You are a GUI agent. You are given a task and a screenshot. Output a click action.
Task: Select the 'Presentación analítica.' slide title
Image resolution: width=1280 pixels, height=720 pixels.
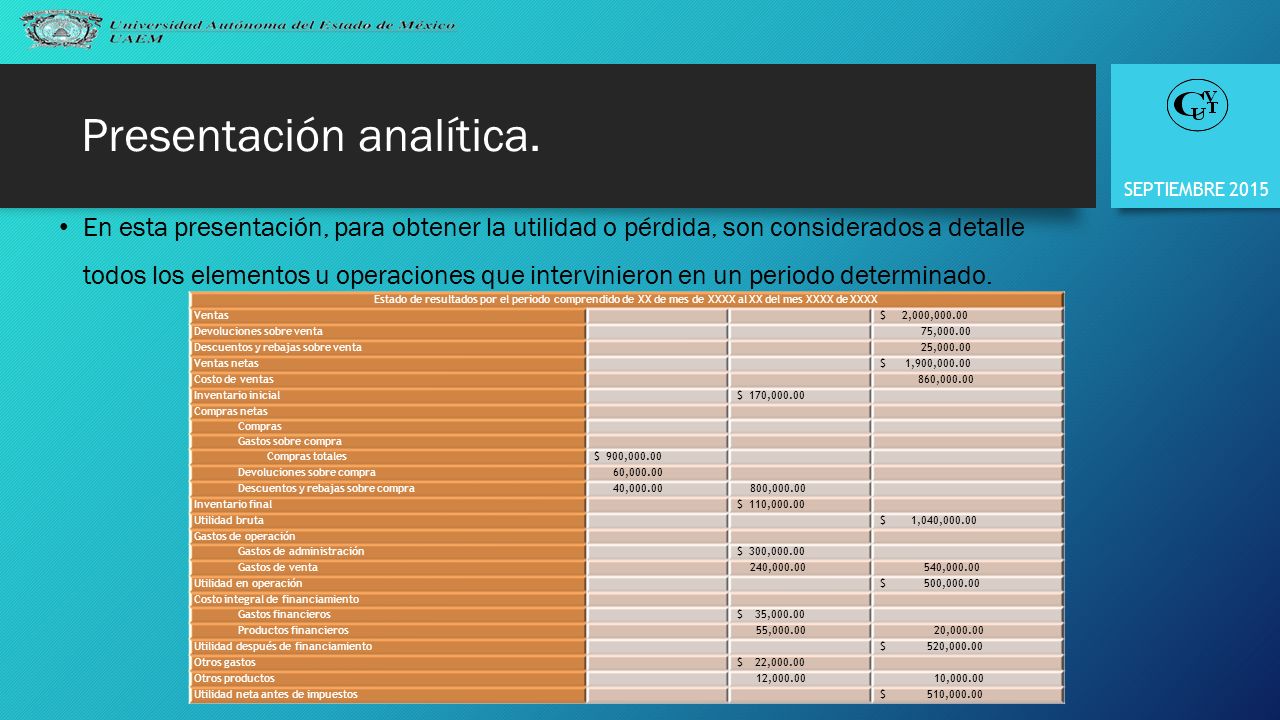[311, 135]
